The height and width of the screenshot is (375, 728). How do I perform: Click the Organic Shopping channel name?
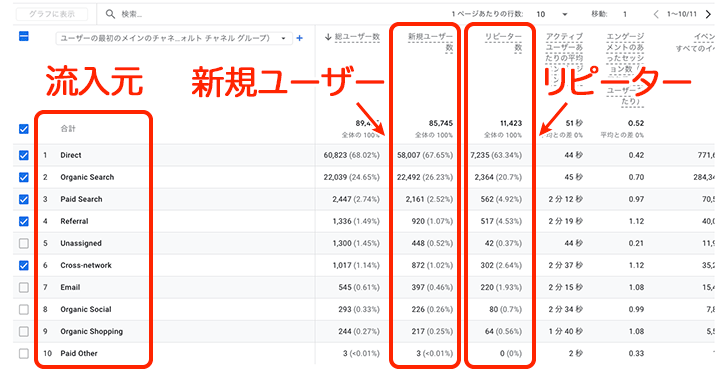coord(91,331)
